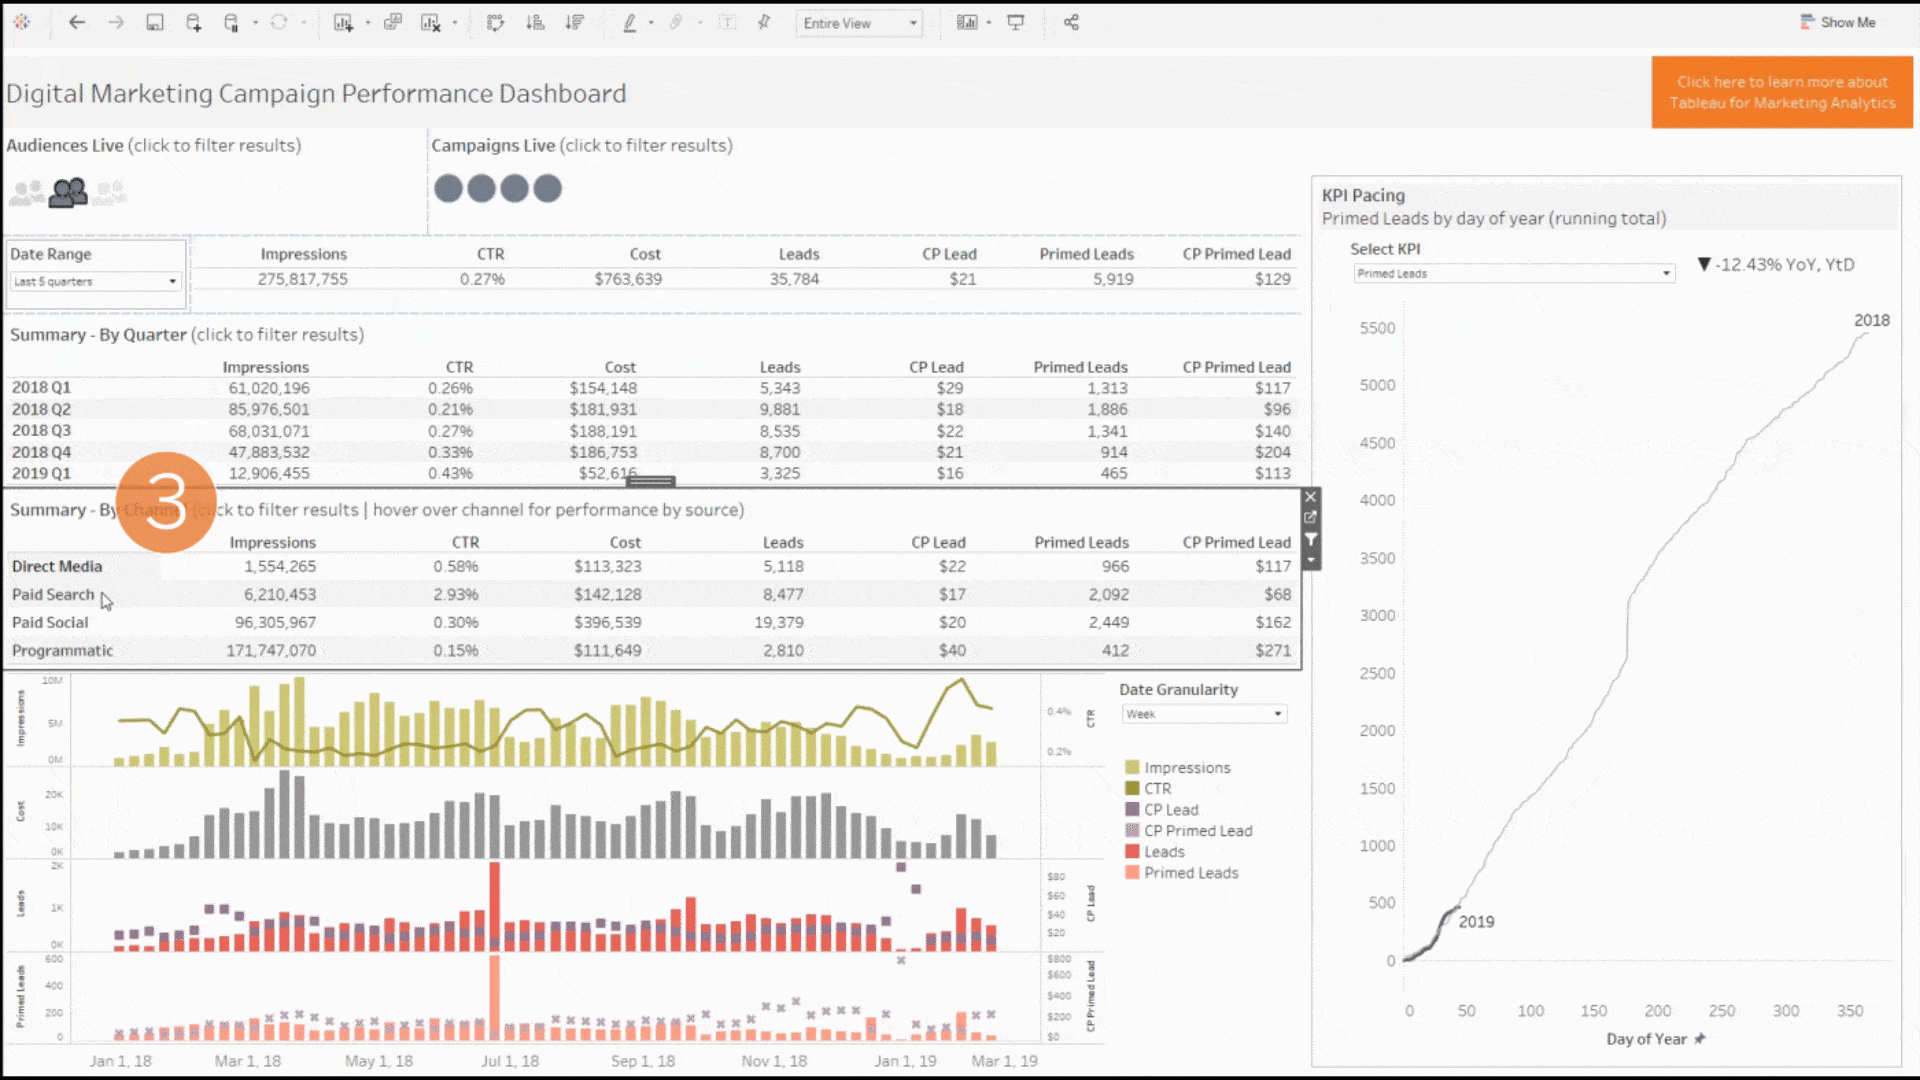Viewport: 1920px width, 1080px height.
Task: Select the highlight/markup tool icon
Action: point(630,22)
